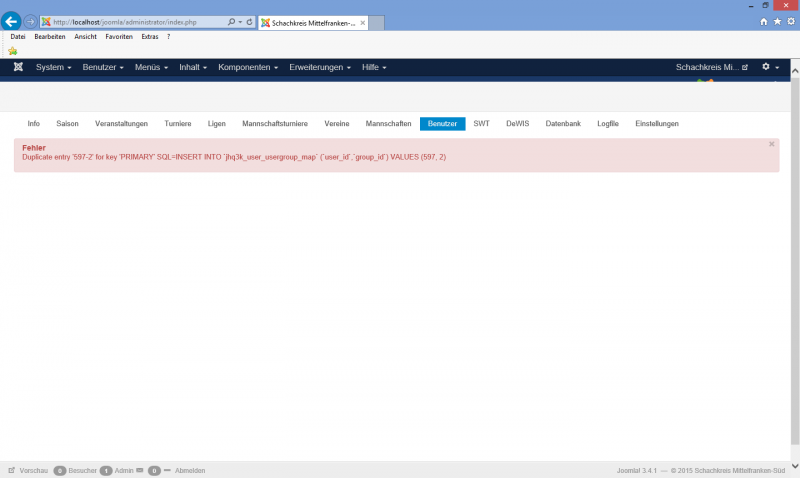Click the Abmelden logout link

[190, 470]
